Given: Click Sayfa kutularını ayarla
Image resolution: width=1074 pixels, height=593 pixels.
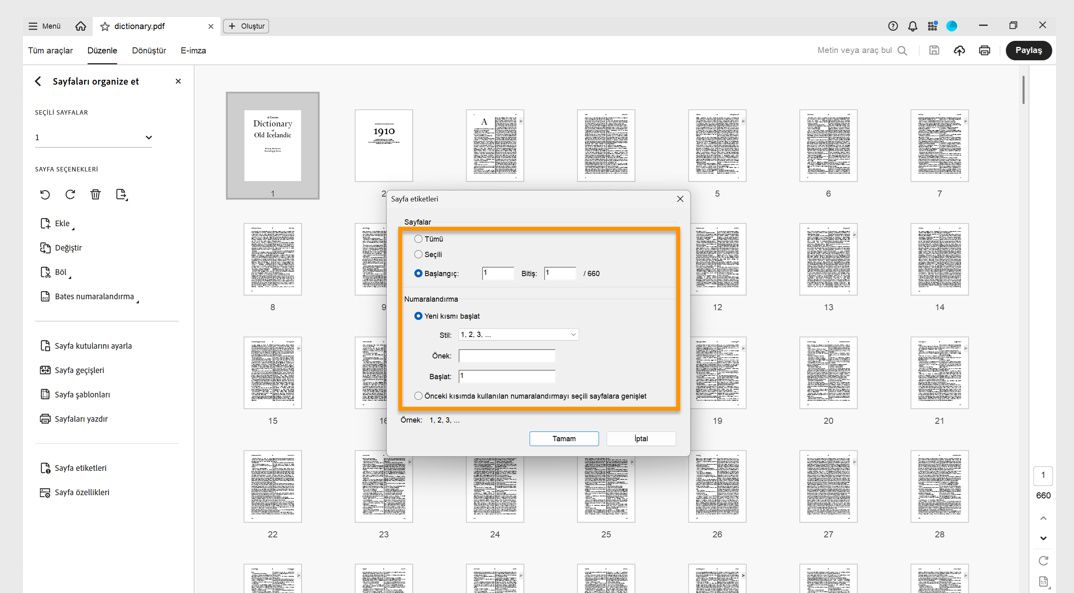Looking at the screenshot, I should click(86, 346).
